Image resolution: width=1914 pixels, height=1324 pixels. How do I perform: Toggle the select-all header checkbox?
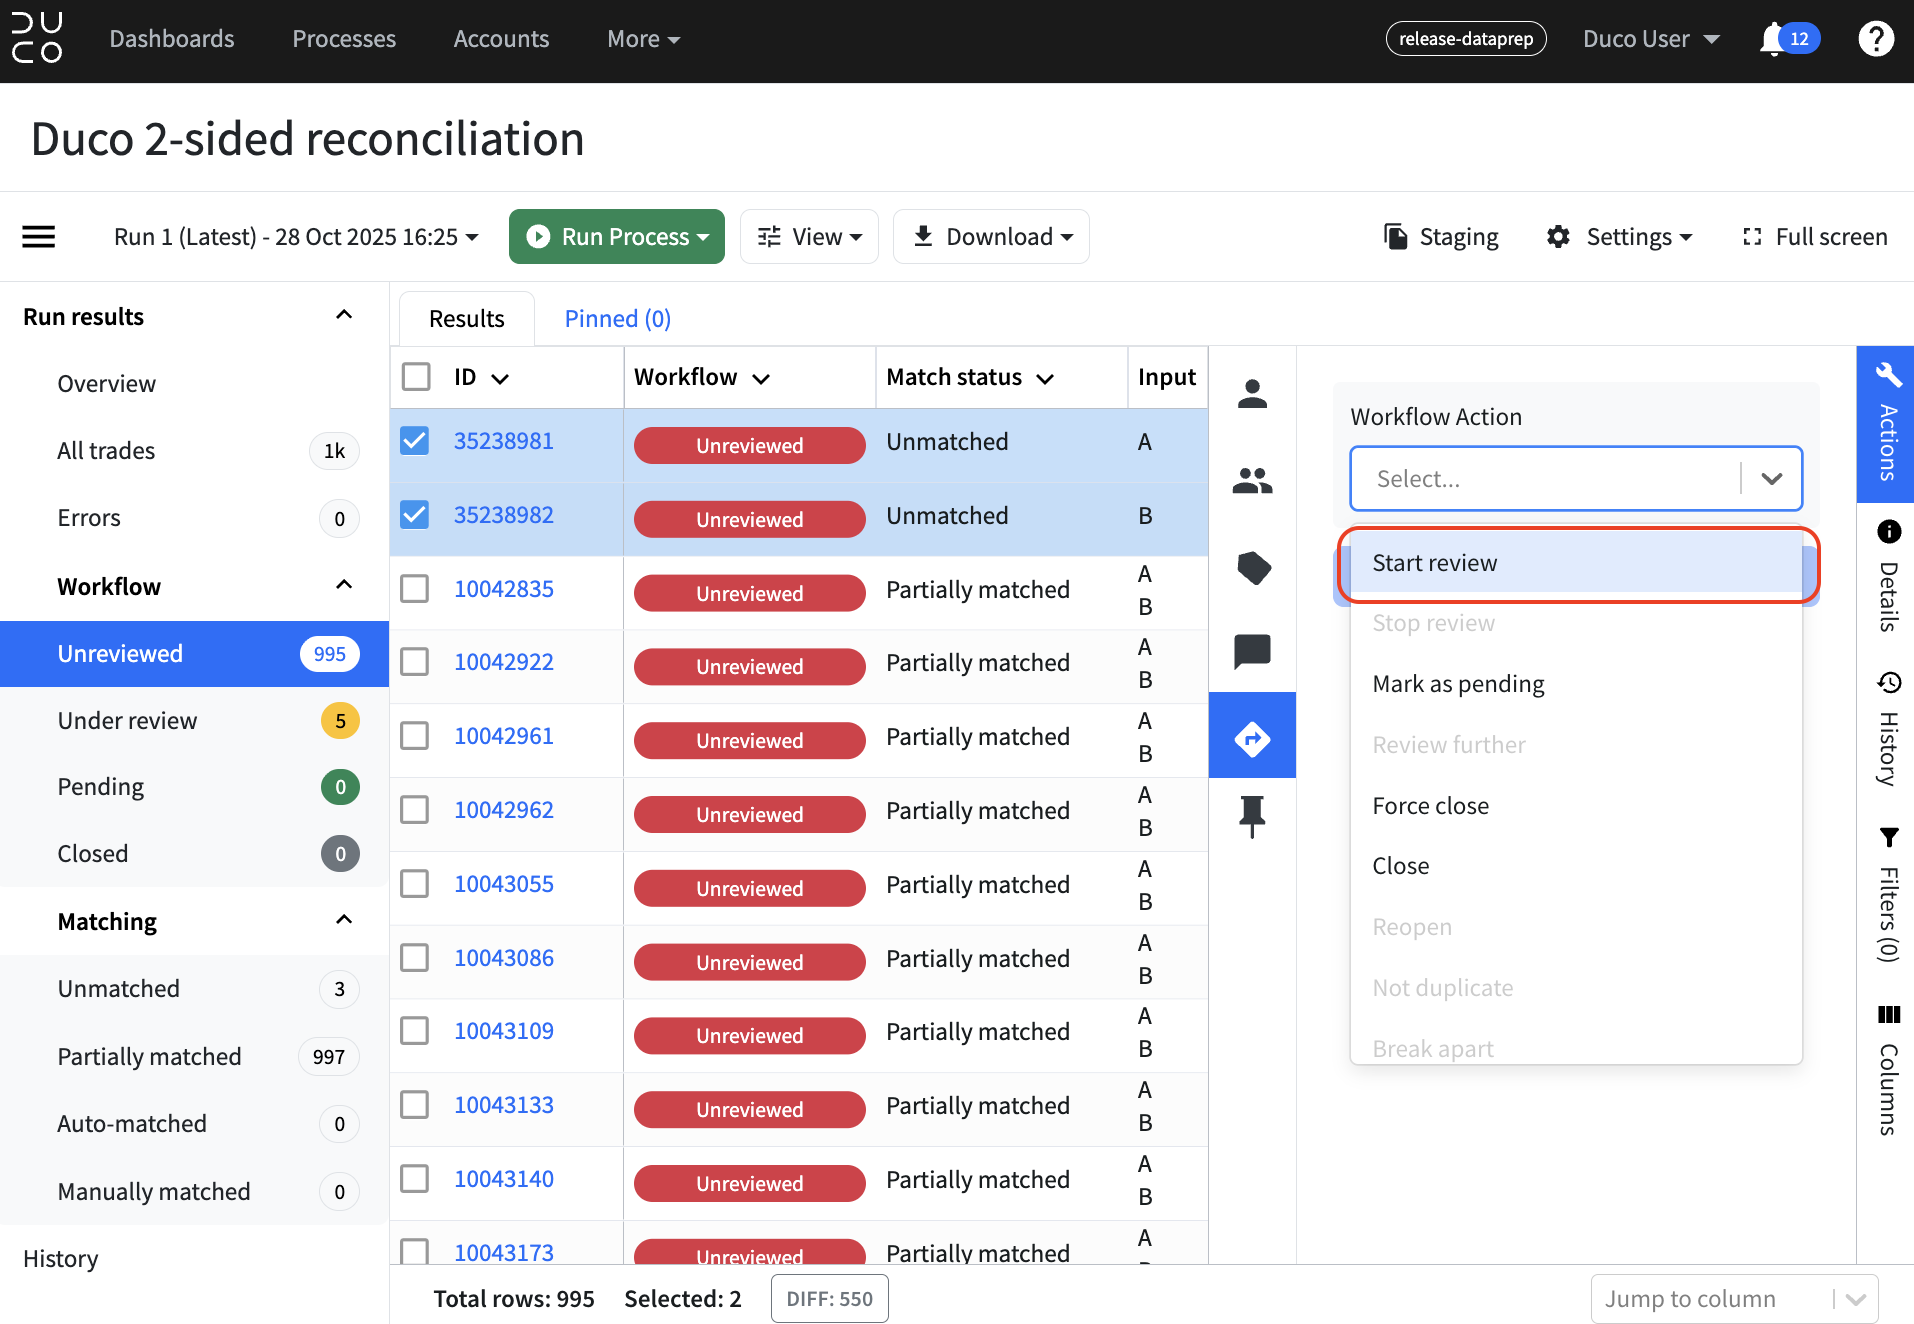click(416, 377)
